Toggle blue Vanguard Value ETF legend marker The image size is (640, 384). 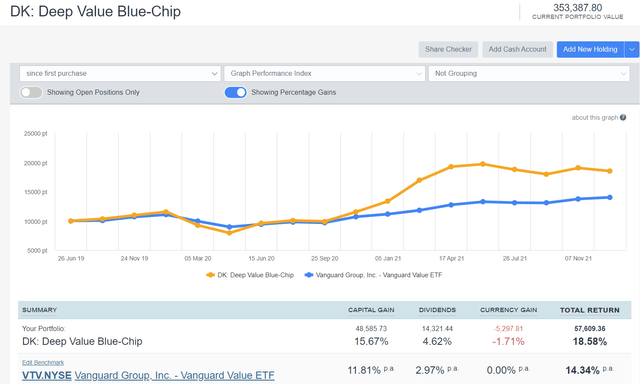click(309, 275)
